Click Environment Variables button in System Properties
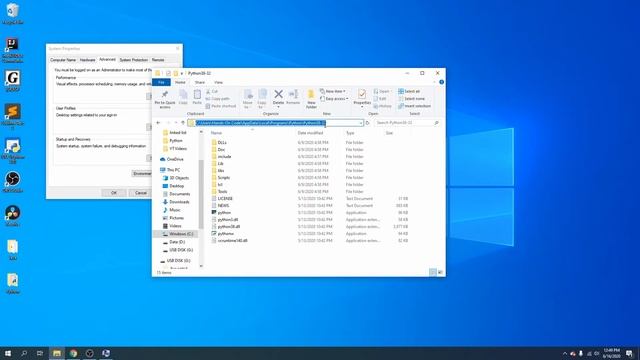Image resolution: width=640 pixels, height=360 pixels. (142, 173)
